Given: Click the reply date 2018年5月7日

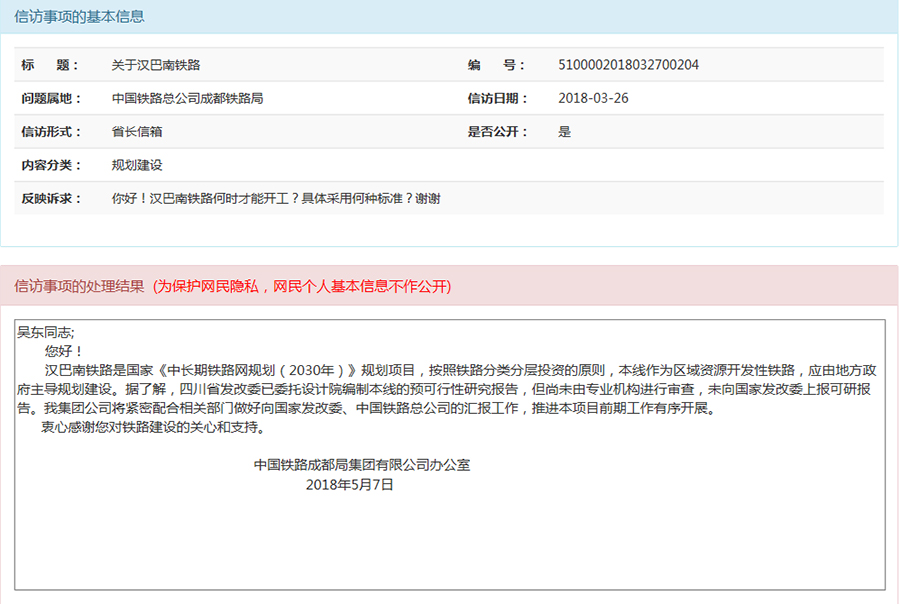Looking at the screenshot, I should pos(349,484).
